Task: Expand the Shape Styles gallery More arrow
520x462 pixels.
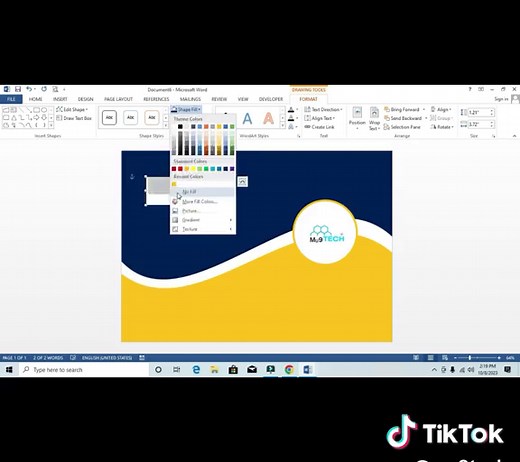Action: pyautogui.click(x=165, y=126)
